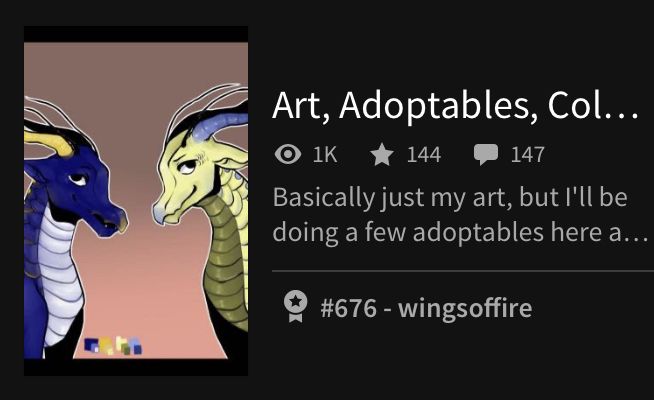Click the yellow dragon's blue horn
The image size is (654, 400).
pyautogui.click(x=219, y=123)
